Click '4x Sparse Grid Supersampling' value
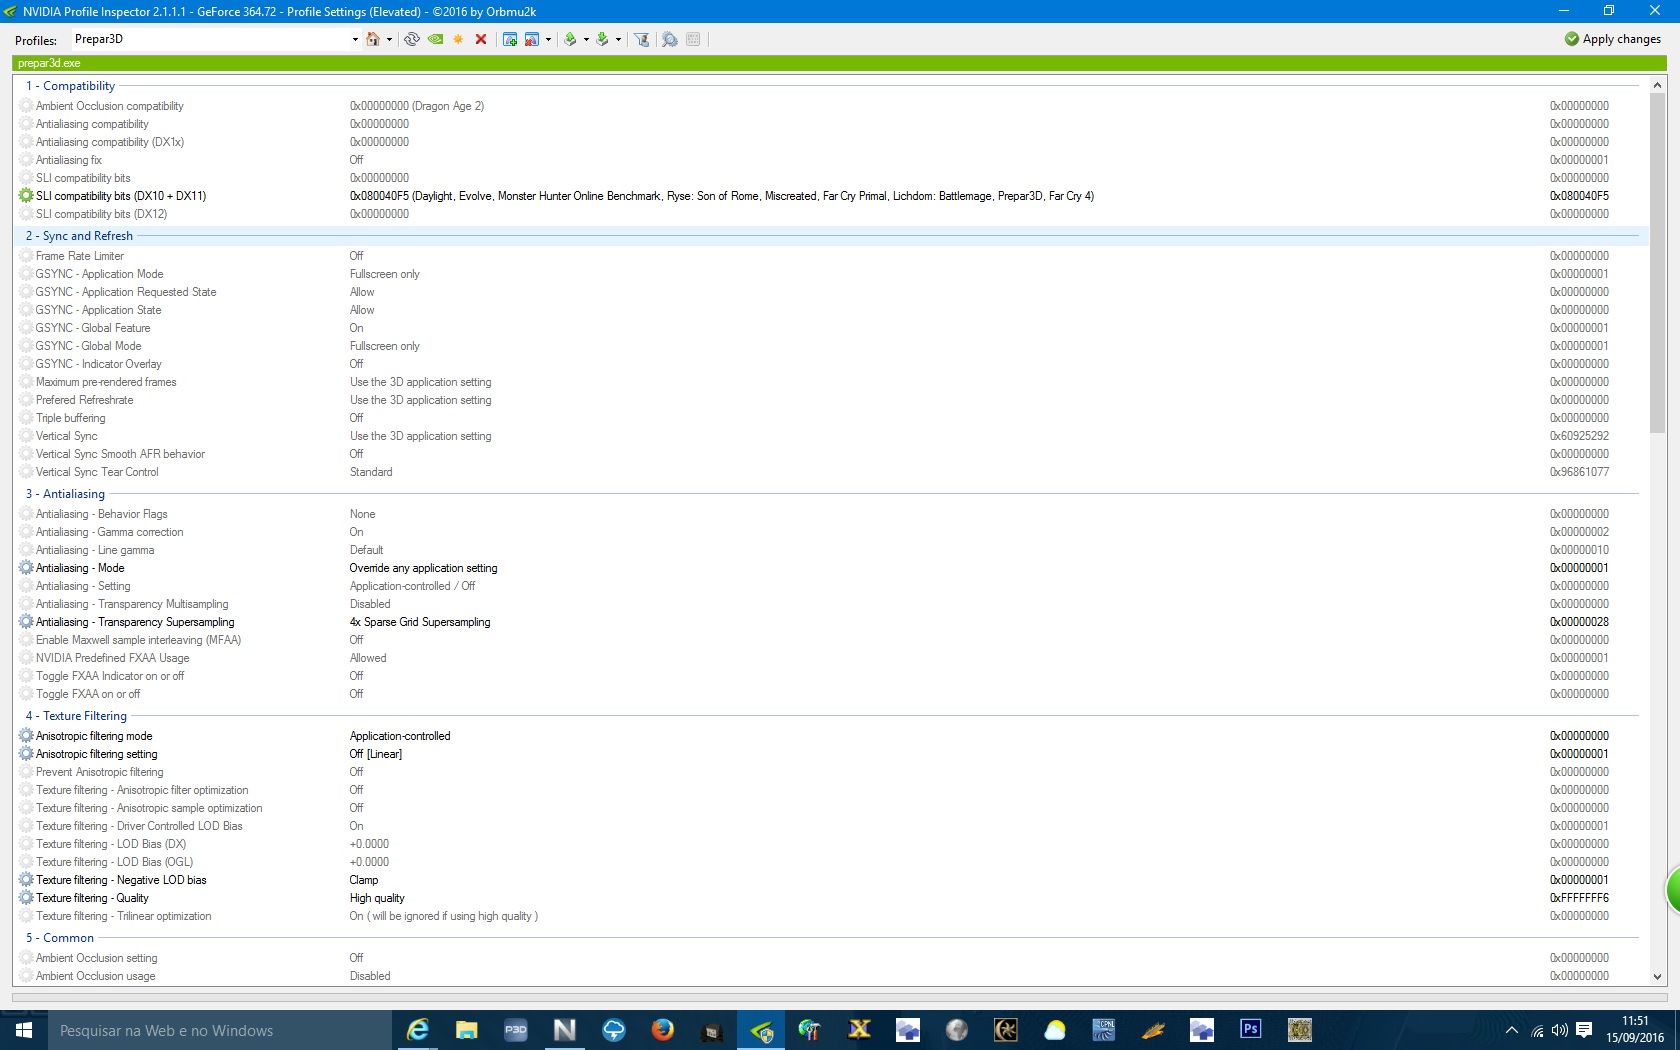1680x1050 pixels. 420,622
